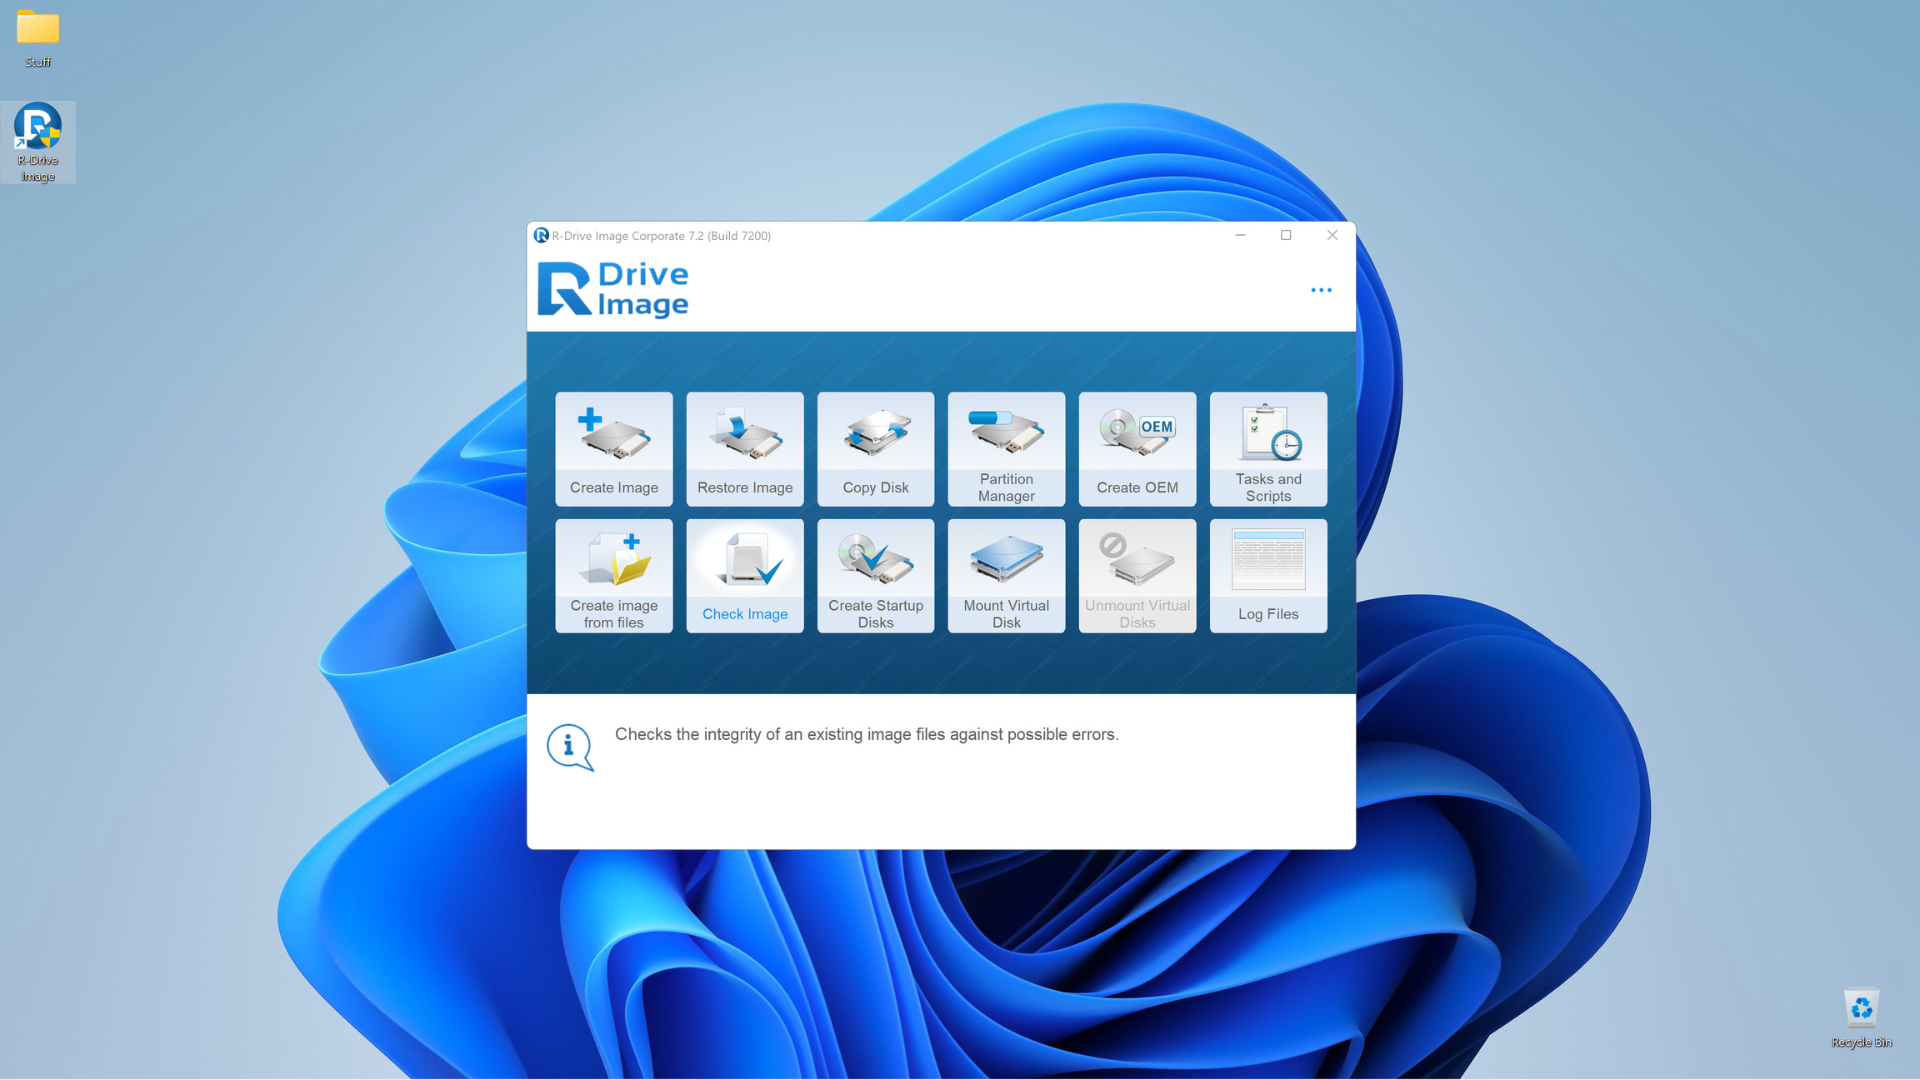Open the ellipsis options menu
1920x1080 pixels.
coord(1321,290)
